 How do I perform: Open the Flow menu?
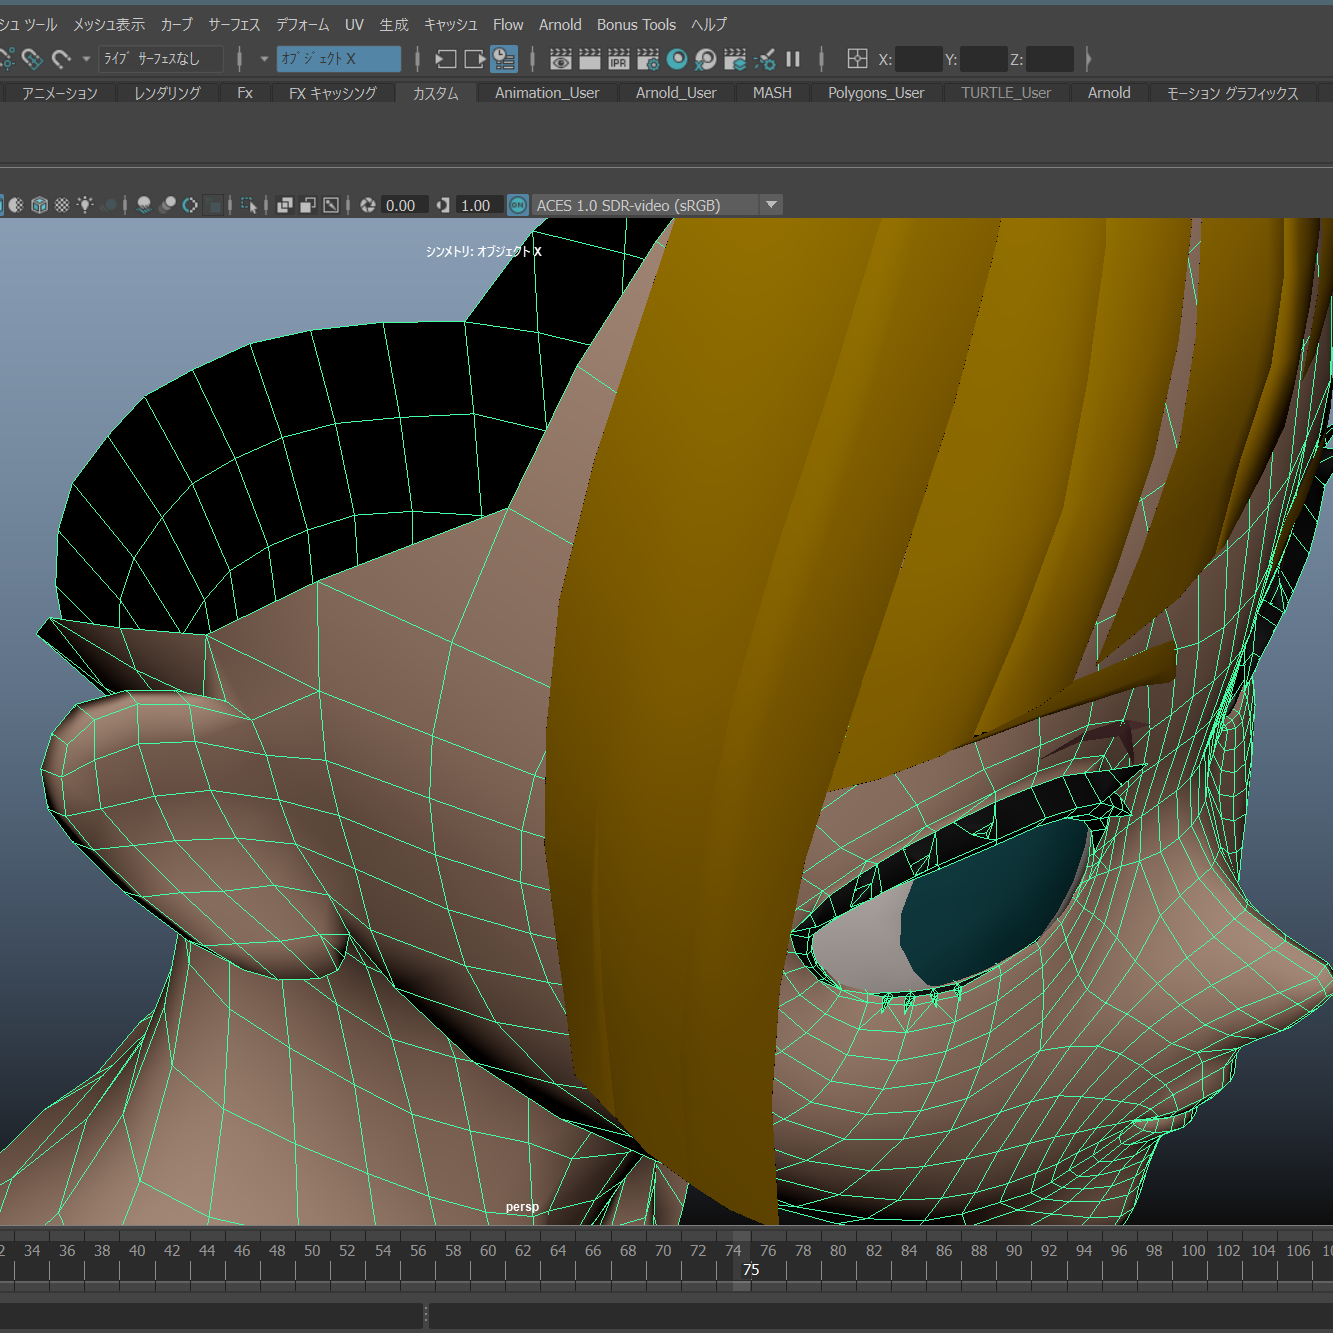pyautogui.click(x=508, y=24)
